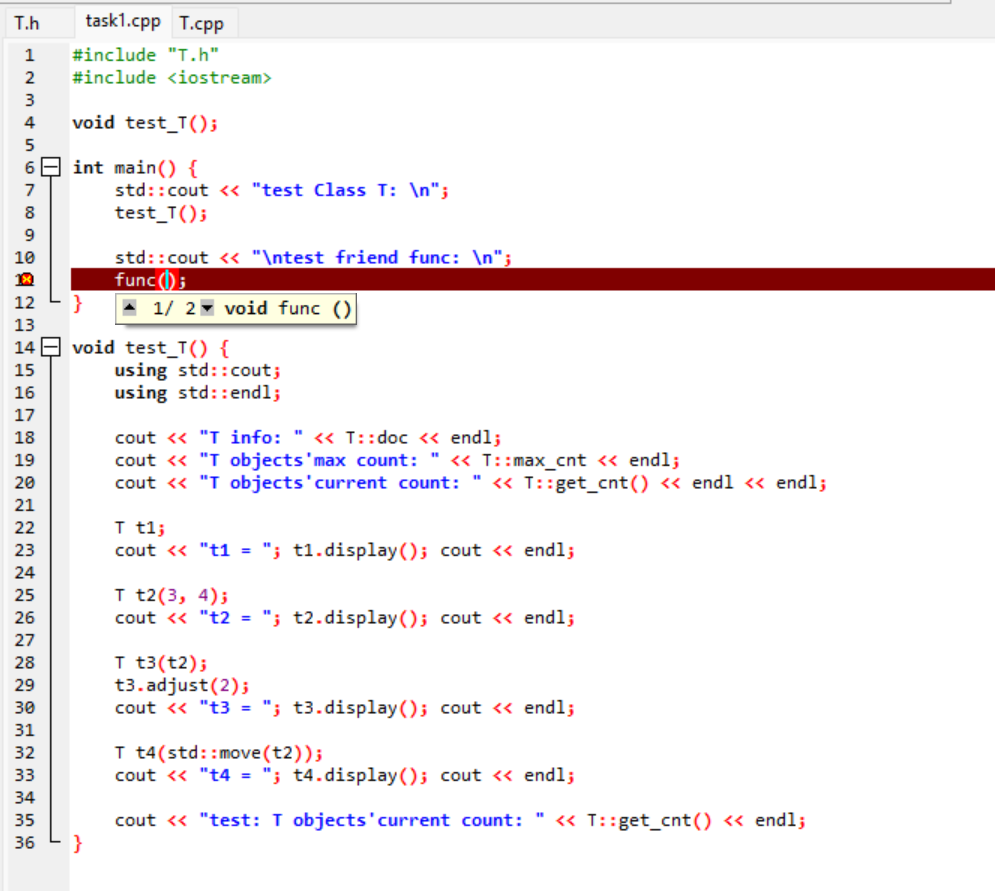
Task: Click 'T::doc' on line 18
Action: click(x=377, y=438)
